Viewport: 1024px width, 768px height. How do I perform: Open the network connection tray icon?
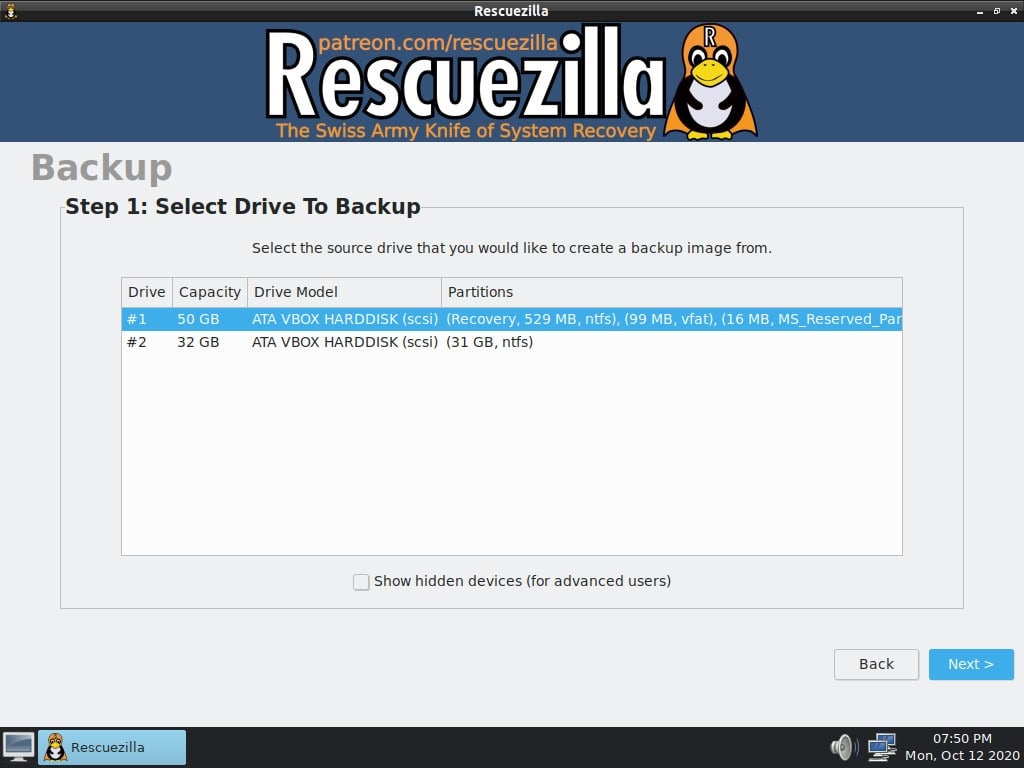(881, 747)
